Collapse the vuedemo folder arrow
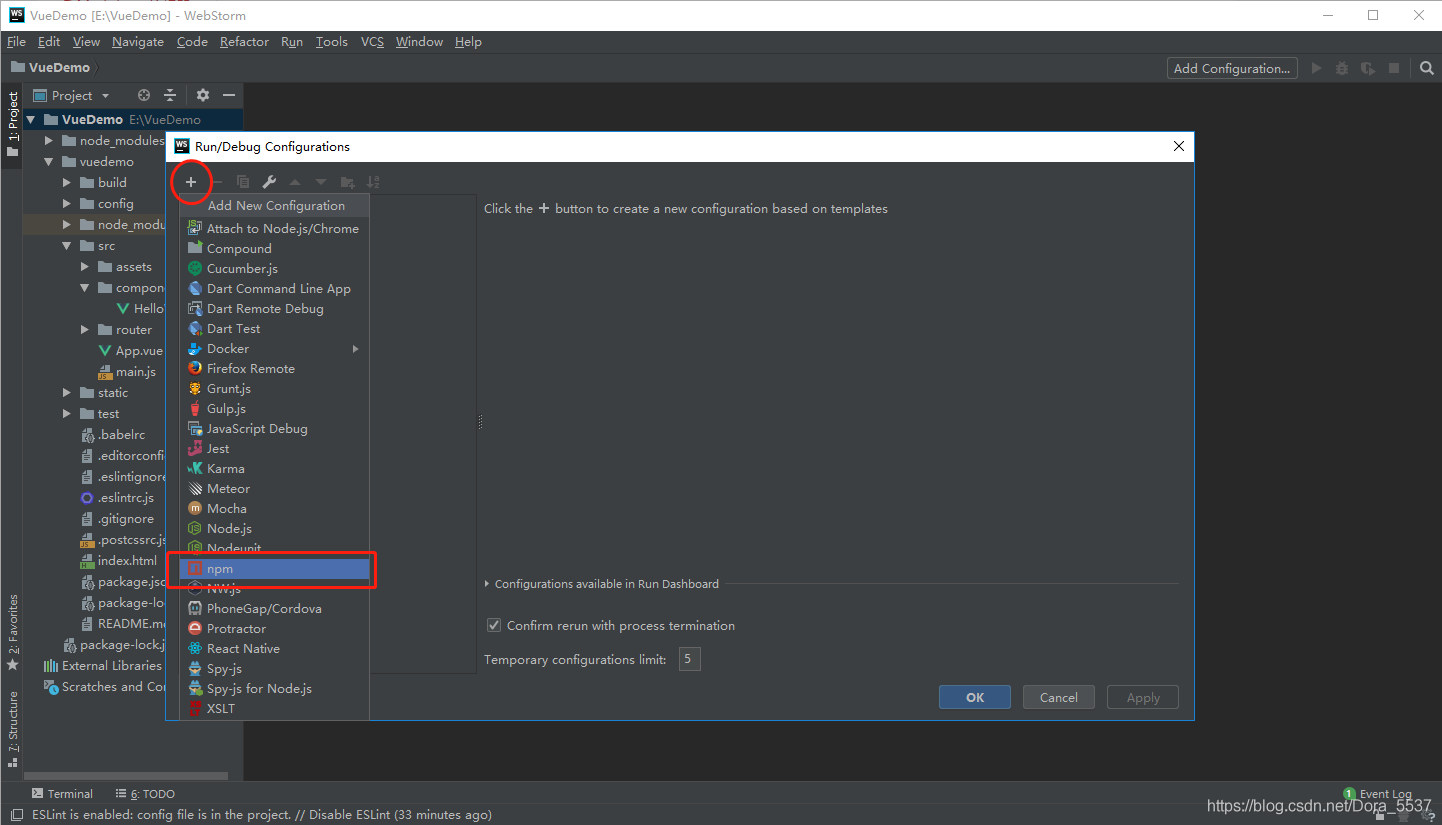 pyautogui.click(x=49, y=162)
